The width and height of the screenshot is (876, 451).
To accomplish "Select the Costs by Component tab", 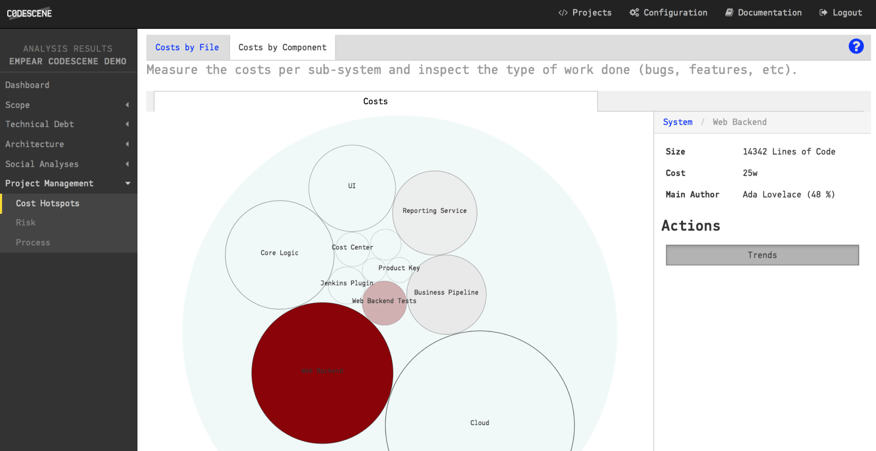I will tap(282, 47).
